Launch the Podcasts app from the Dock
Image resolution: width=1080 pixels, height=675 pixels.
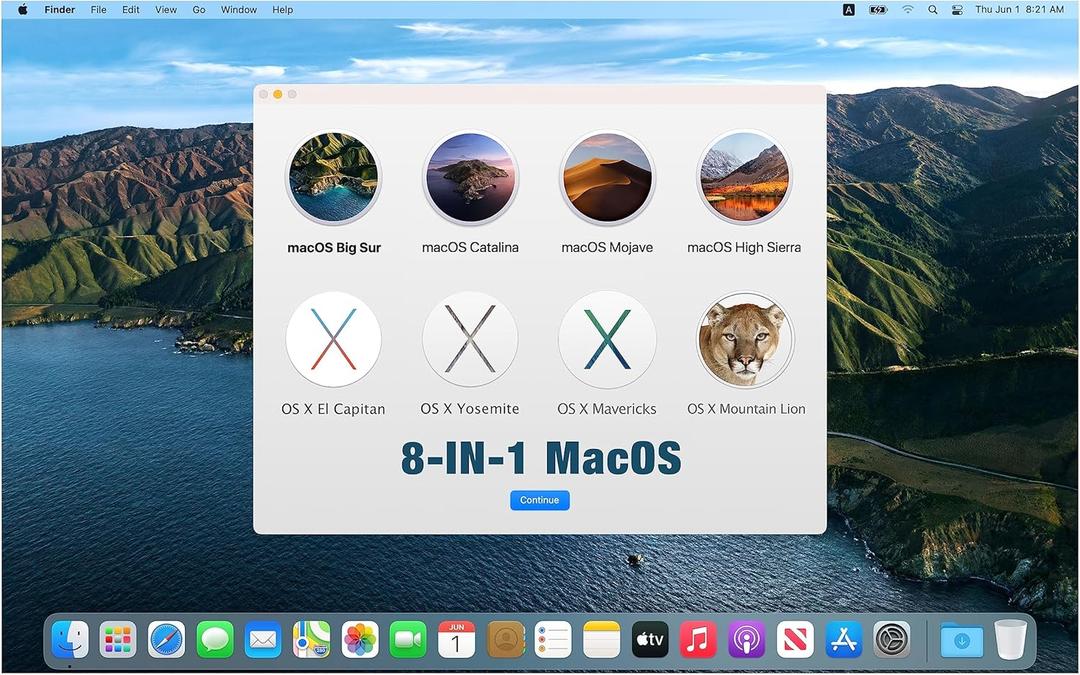click(746, 639)
